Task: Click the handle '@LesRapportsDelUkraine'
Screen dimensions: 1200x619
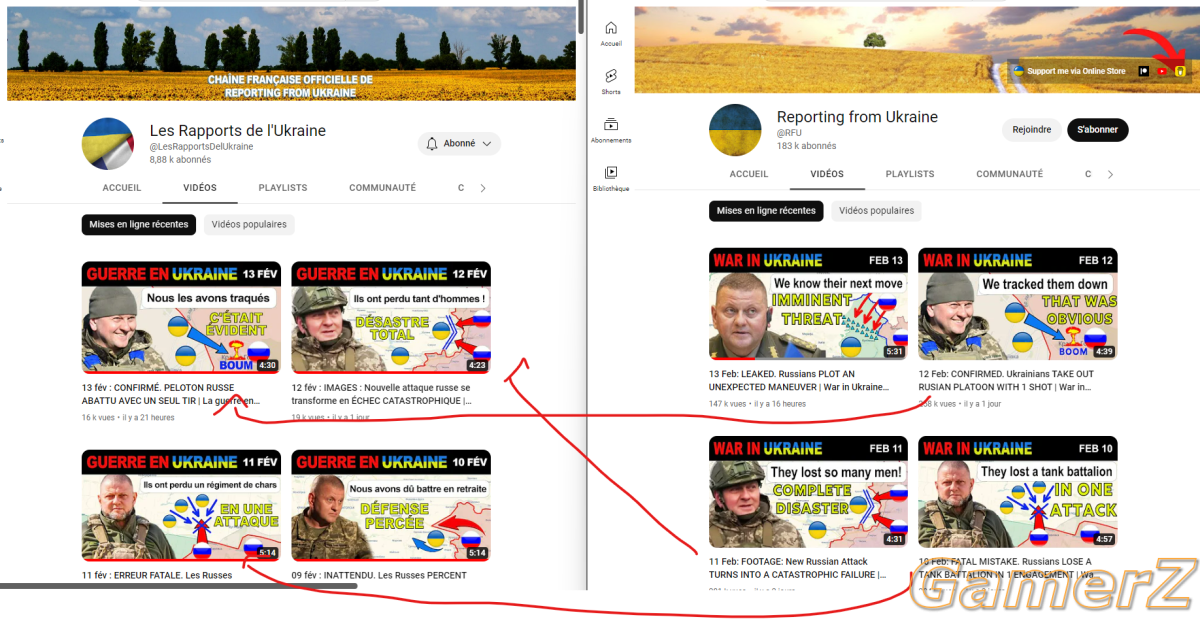Action: (201, 146)
